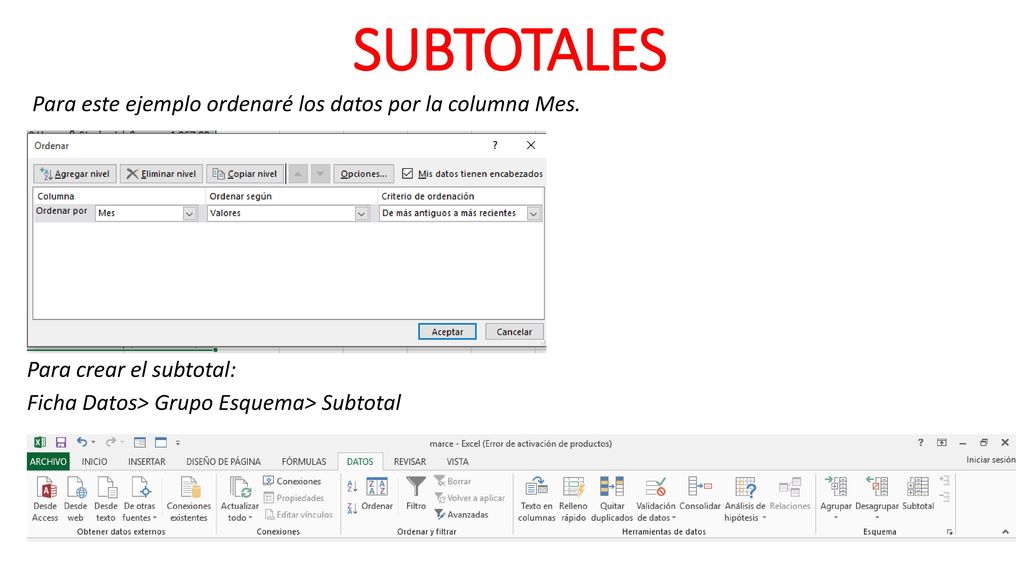Click the Undo arrow in Quick Access toolbar
Viewport: 1024px width, 576px height.
(x=82, y=442)
